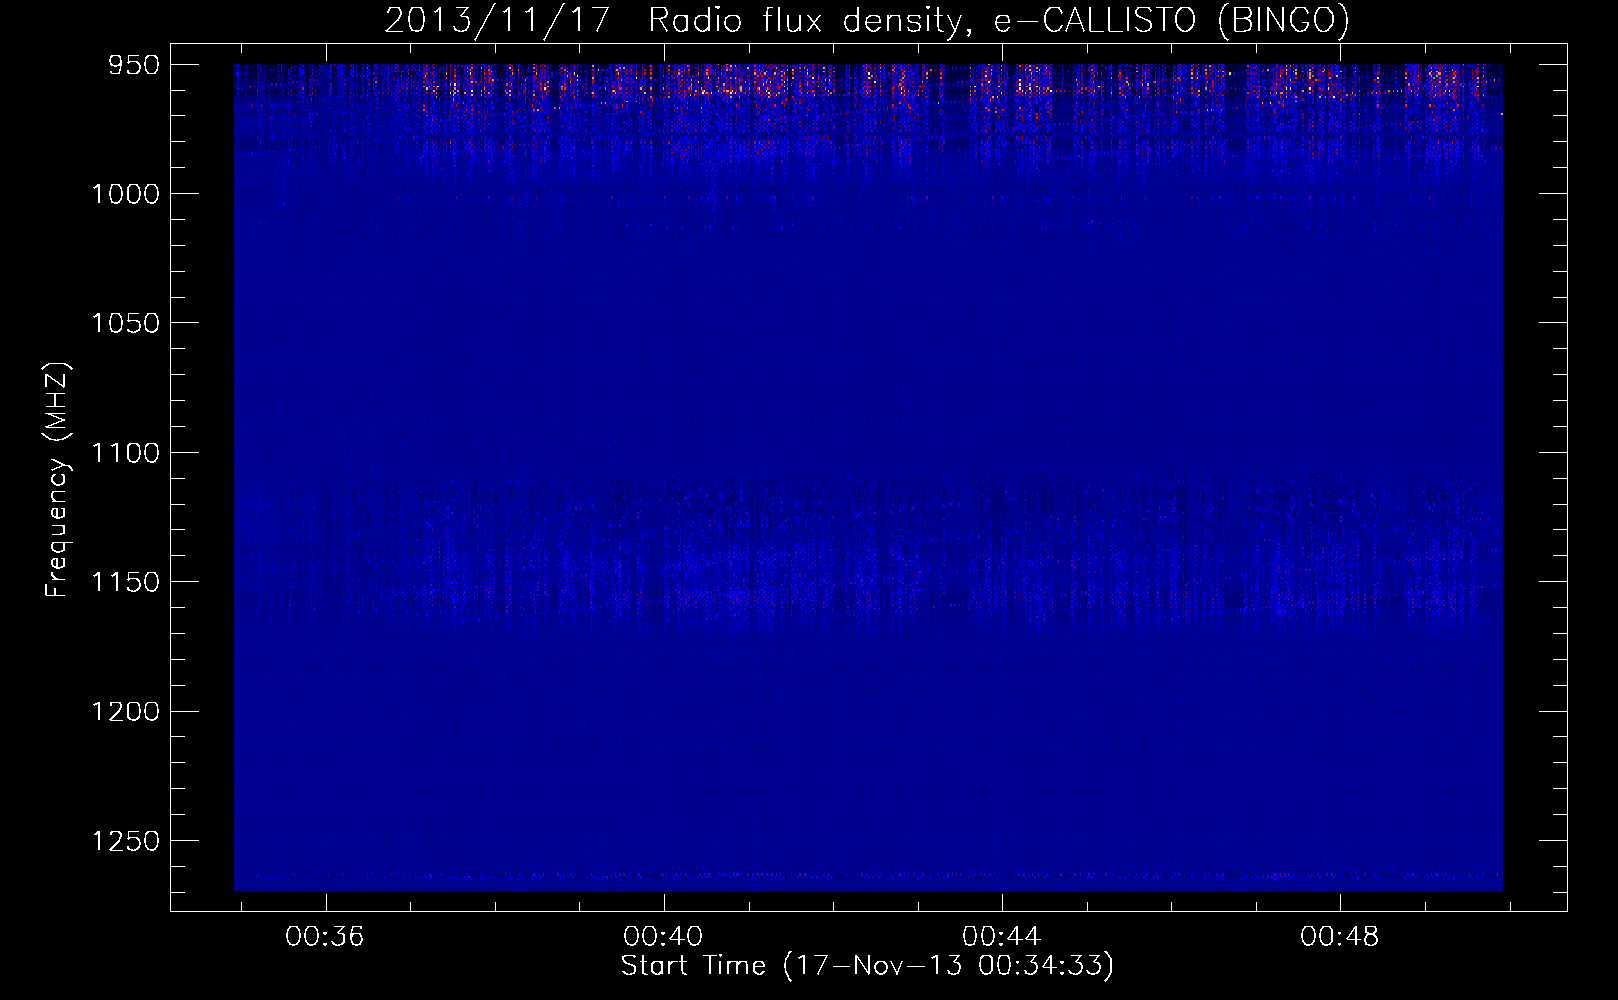Click the '1050' frequency axis label

126,323
